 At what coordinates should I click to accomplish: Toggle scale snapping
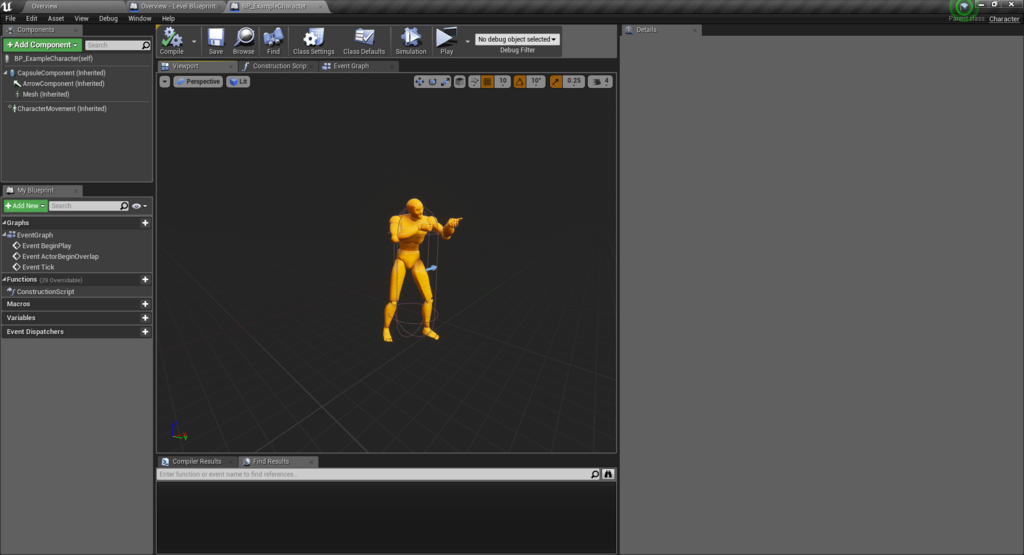click(x=556, y=82)
